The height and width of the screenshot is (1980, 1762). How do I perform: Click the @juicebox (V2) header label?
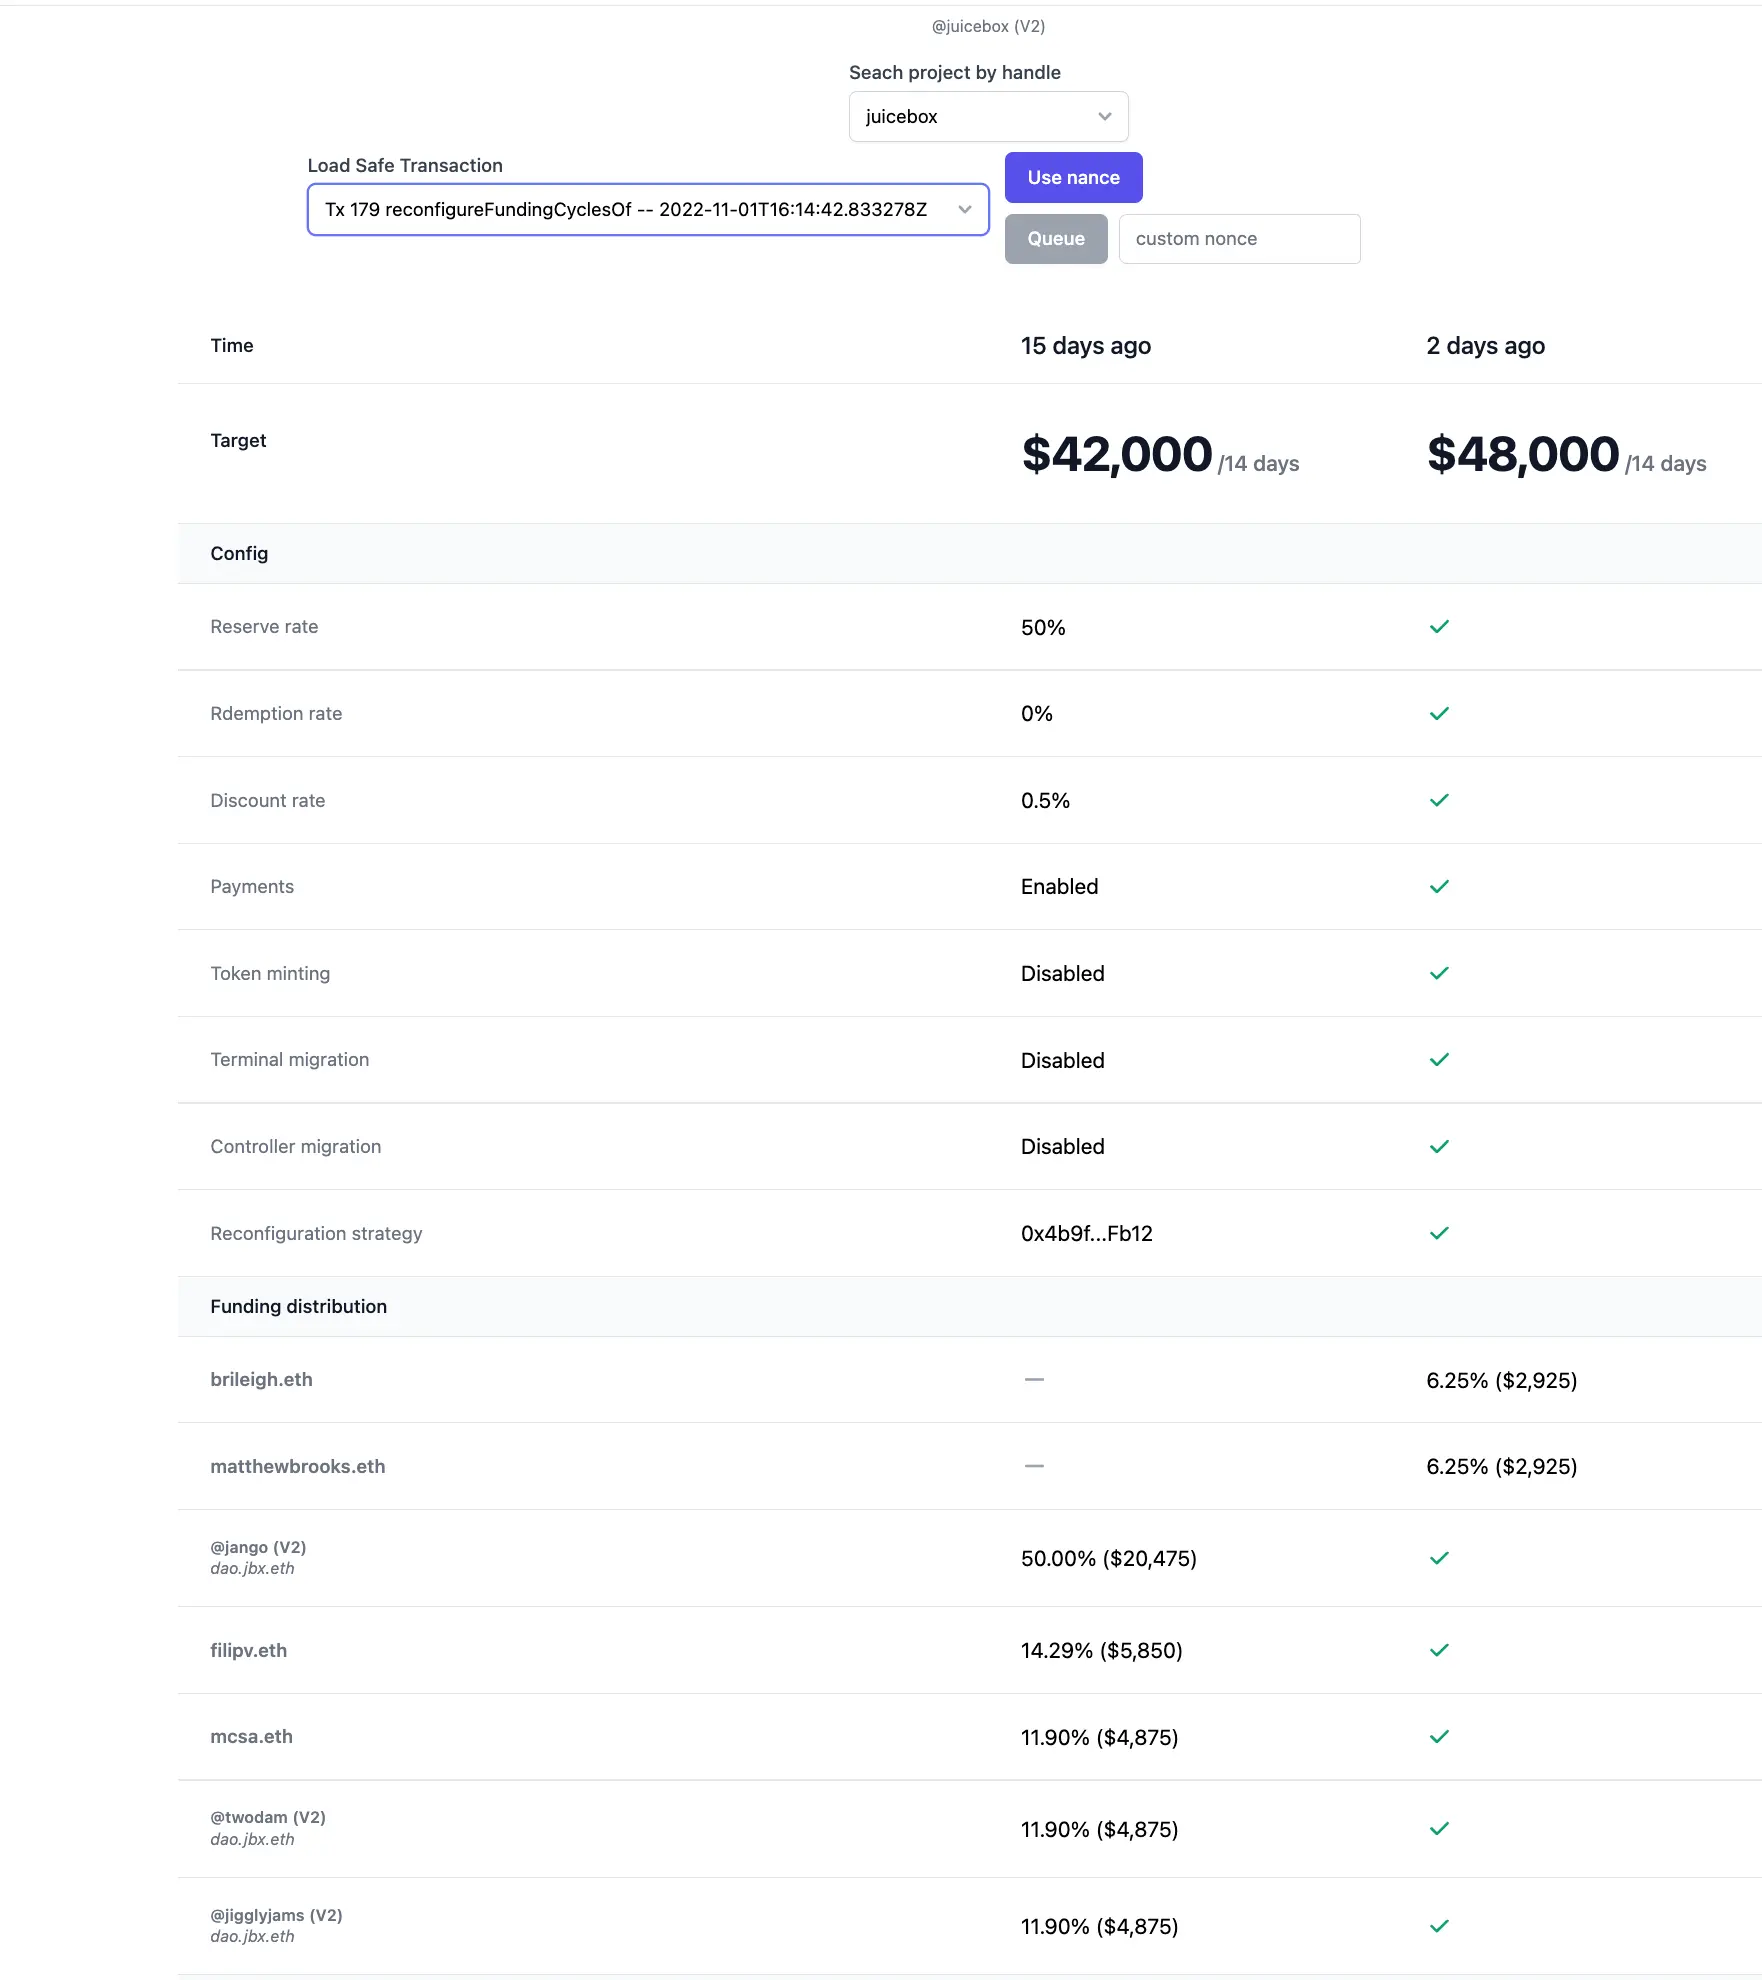click(x=988, y=27)
